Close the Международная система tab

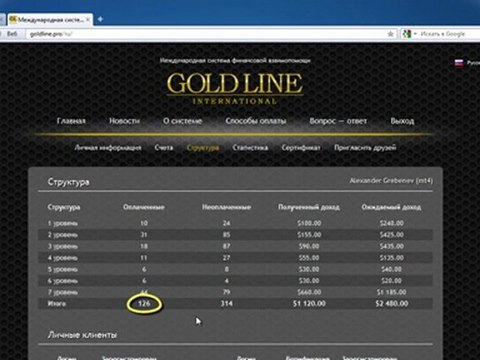tap(88, 20)
